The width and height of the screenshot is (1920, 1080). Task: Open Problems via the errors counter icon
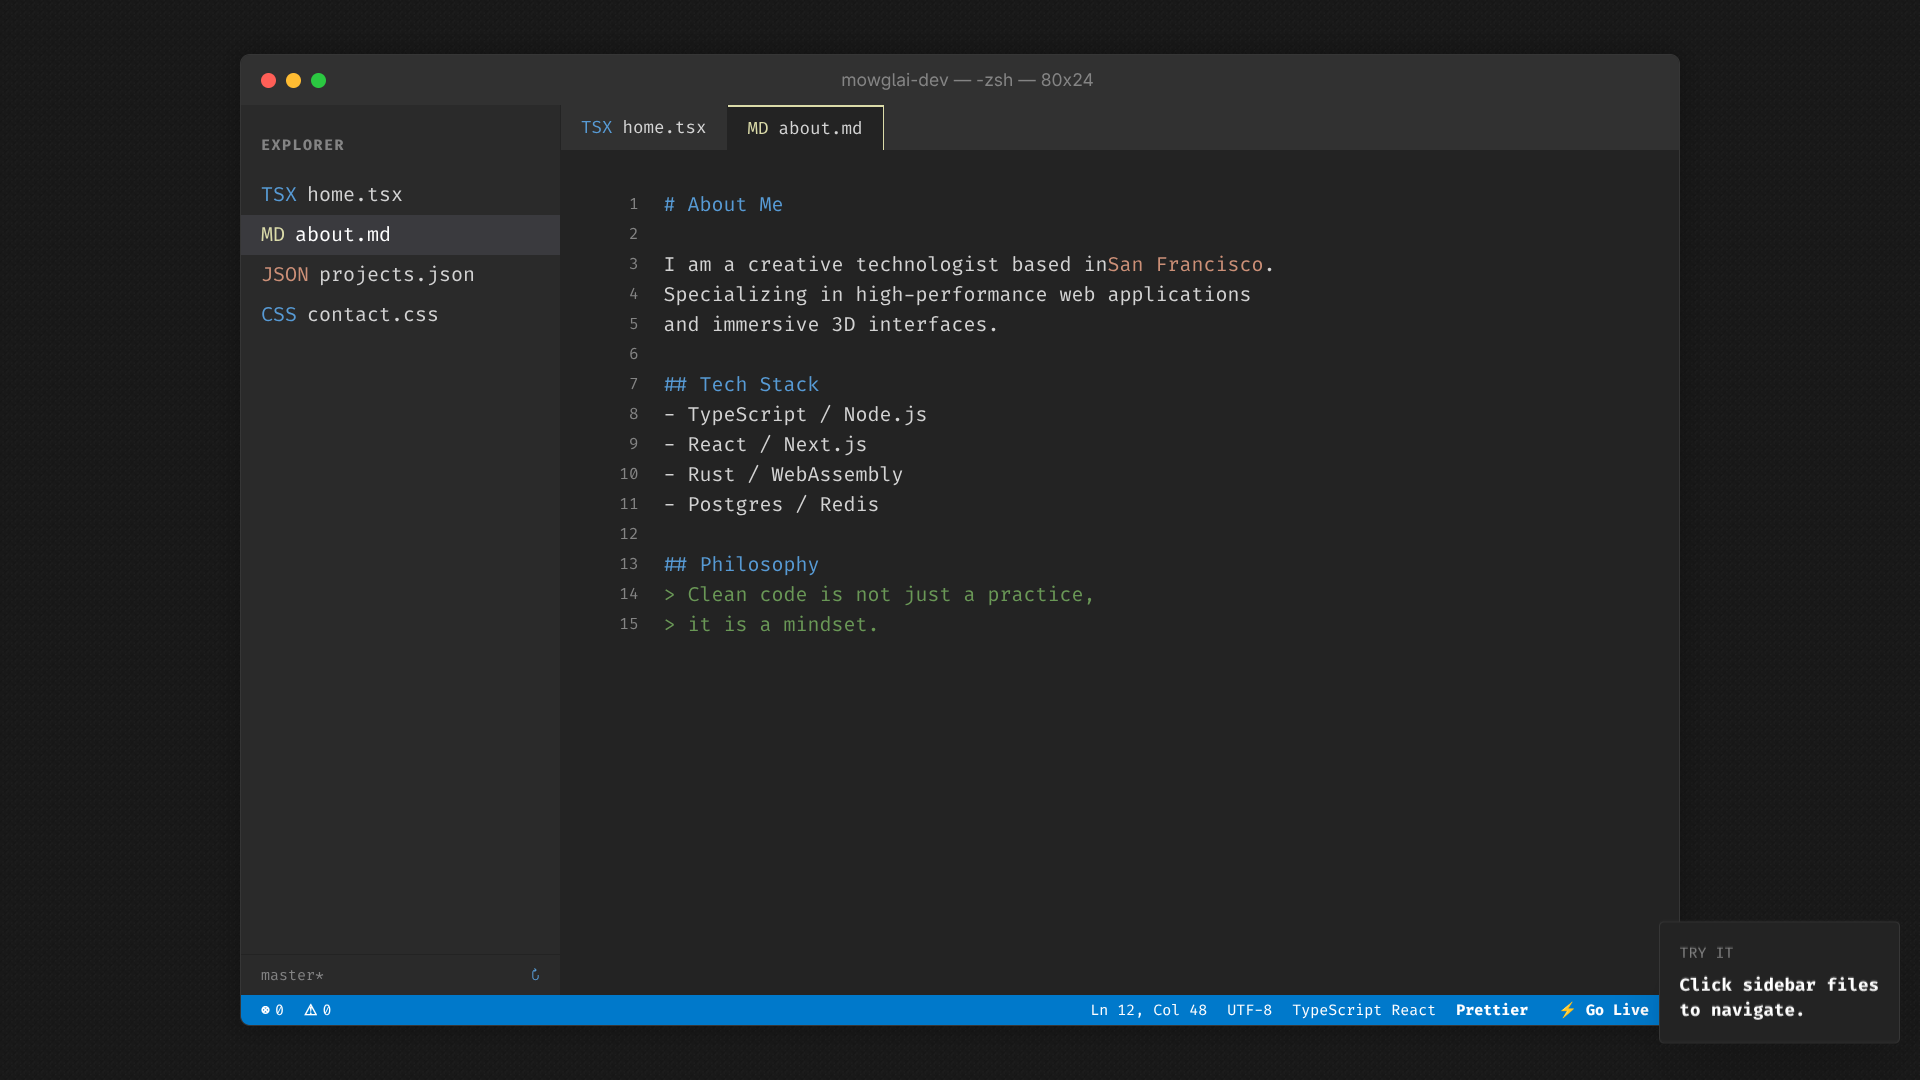point(271,1010)
